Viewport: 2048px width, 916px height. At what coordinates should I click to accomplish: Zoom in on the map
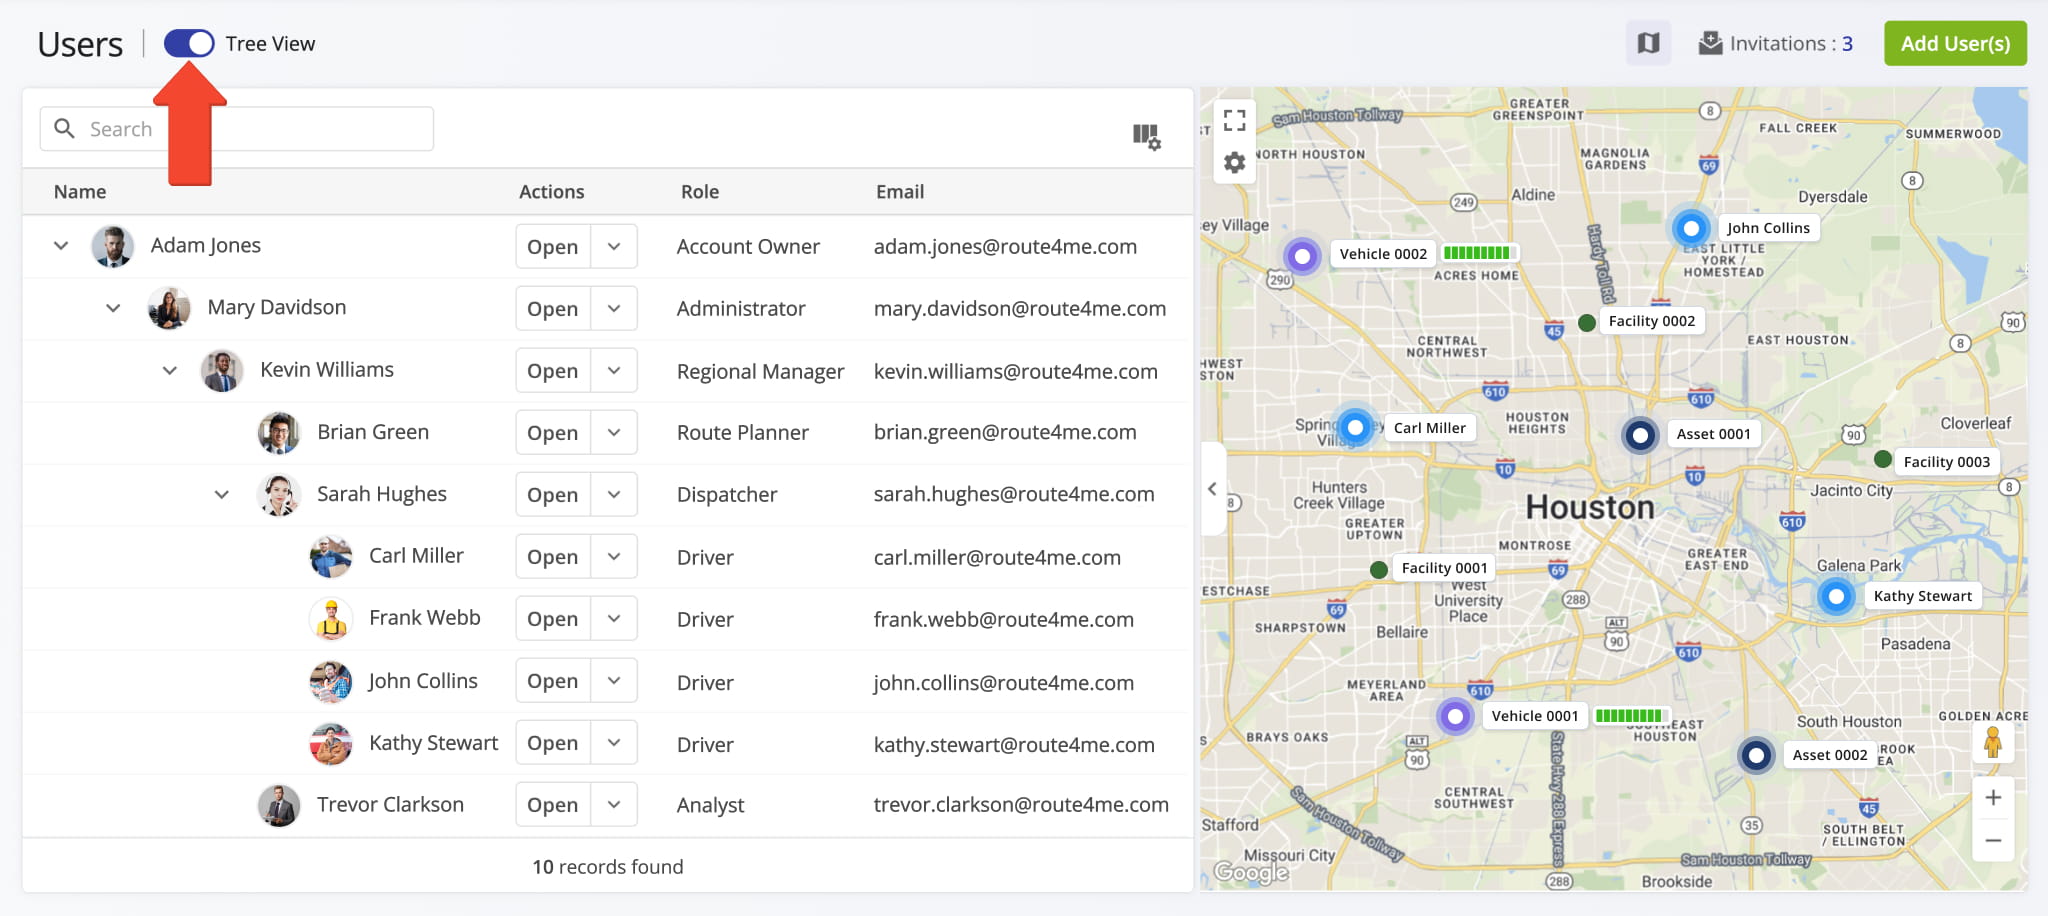coord(1993,797)
